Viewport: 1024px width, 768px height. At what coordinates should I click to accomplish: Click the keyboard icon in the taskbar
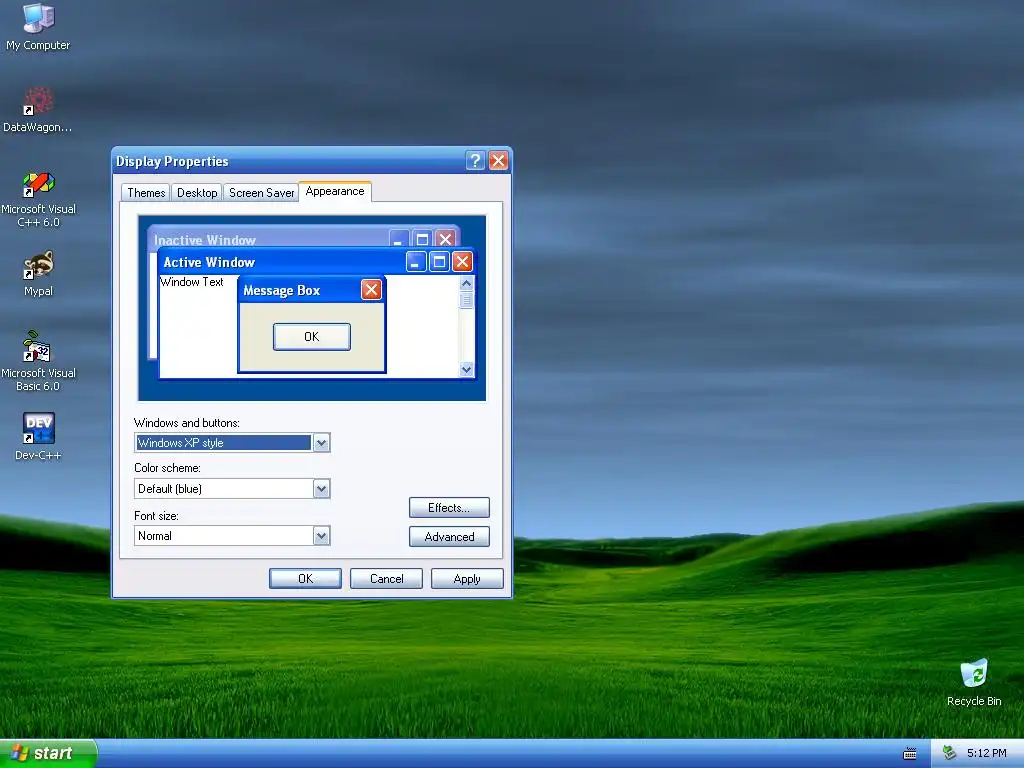point(910,754)
